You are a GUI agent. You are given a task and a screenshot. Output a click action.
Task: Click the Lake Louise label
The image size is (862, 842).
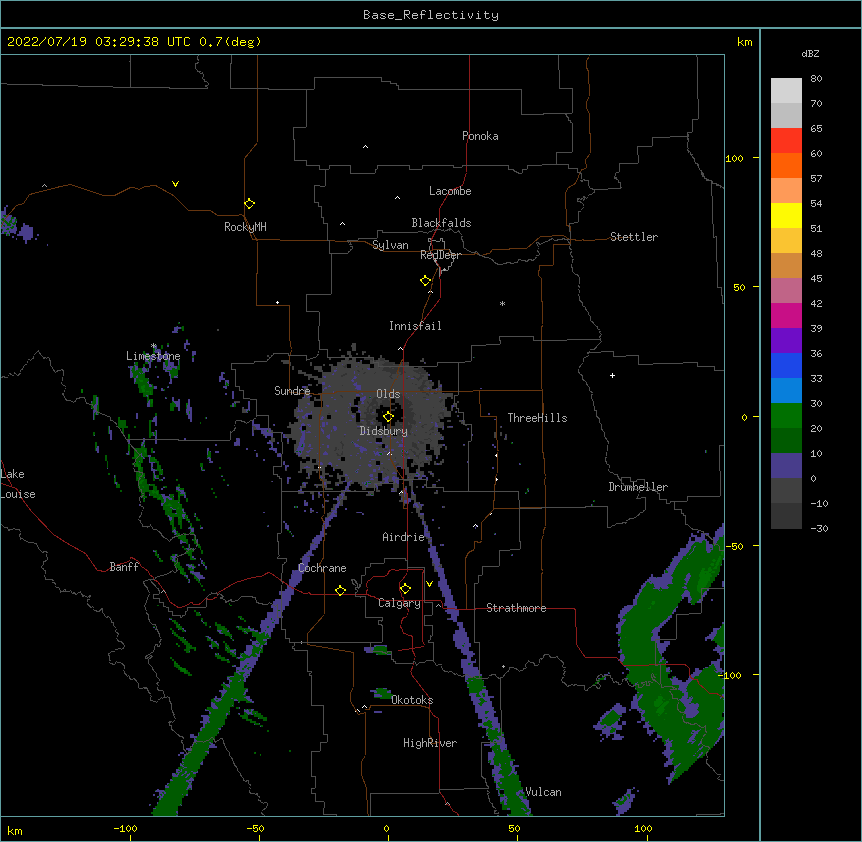(18, 484)
